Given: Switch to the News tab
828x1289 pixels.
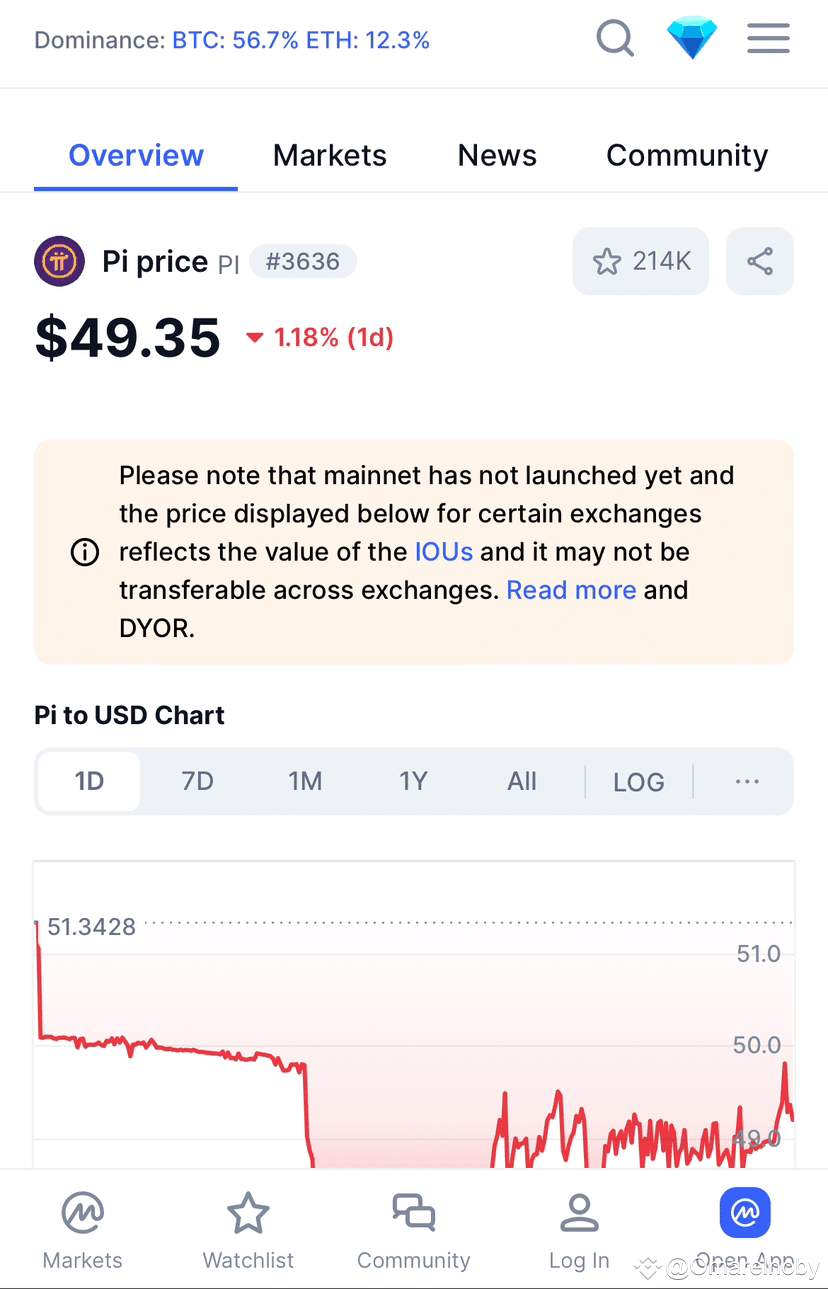Looking at the screenshot, I should [497, 155].
